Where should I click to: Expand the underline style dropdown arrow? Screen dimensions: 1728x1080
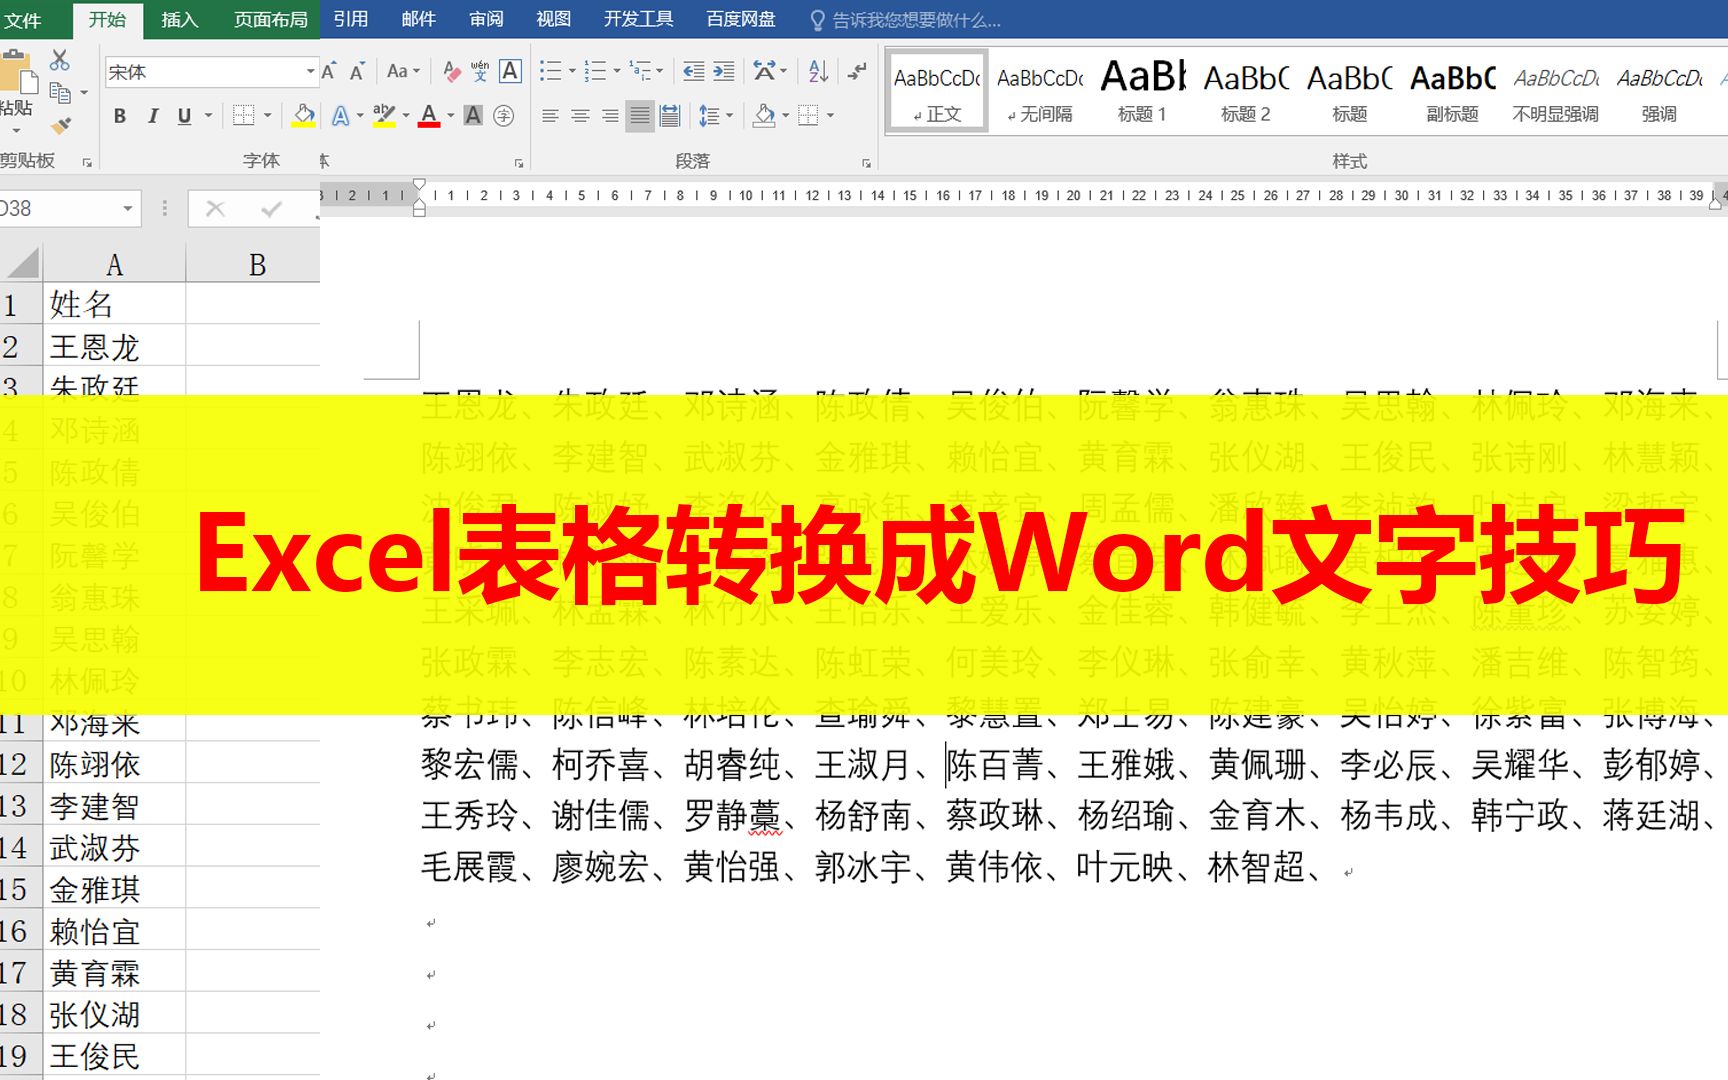click(x=208, y=116)
